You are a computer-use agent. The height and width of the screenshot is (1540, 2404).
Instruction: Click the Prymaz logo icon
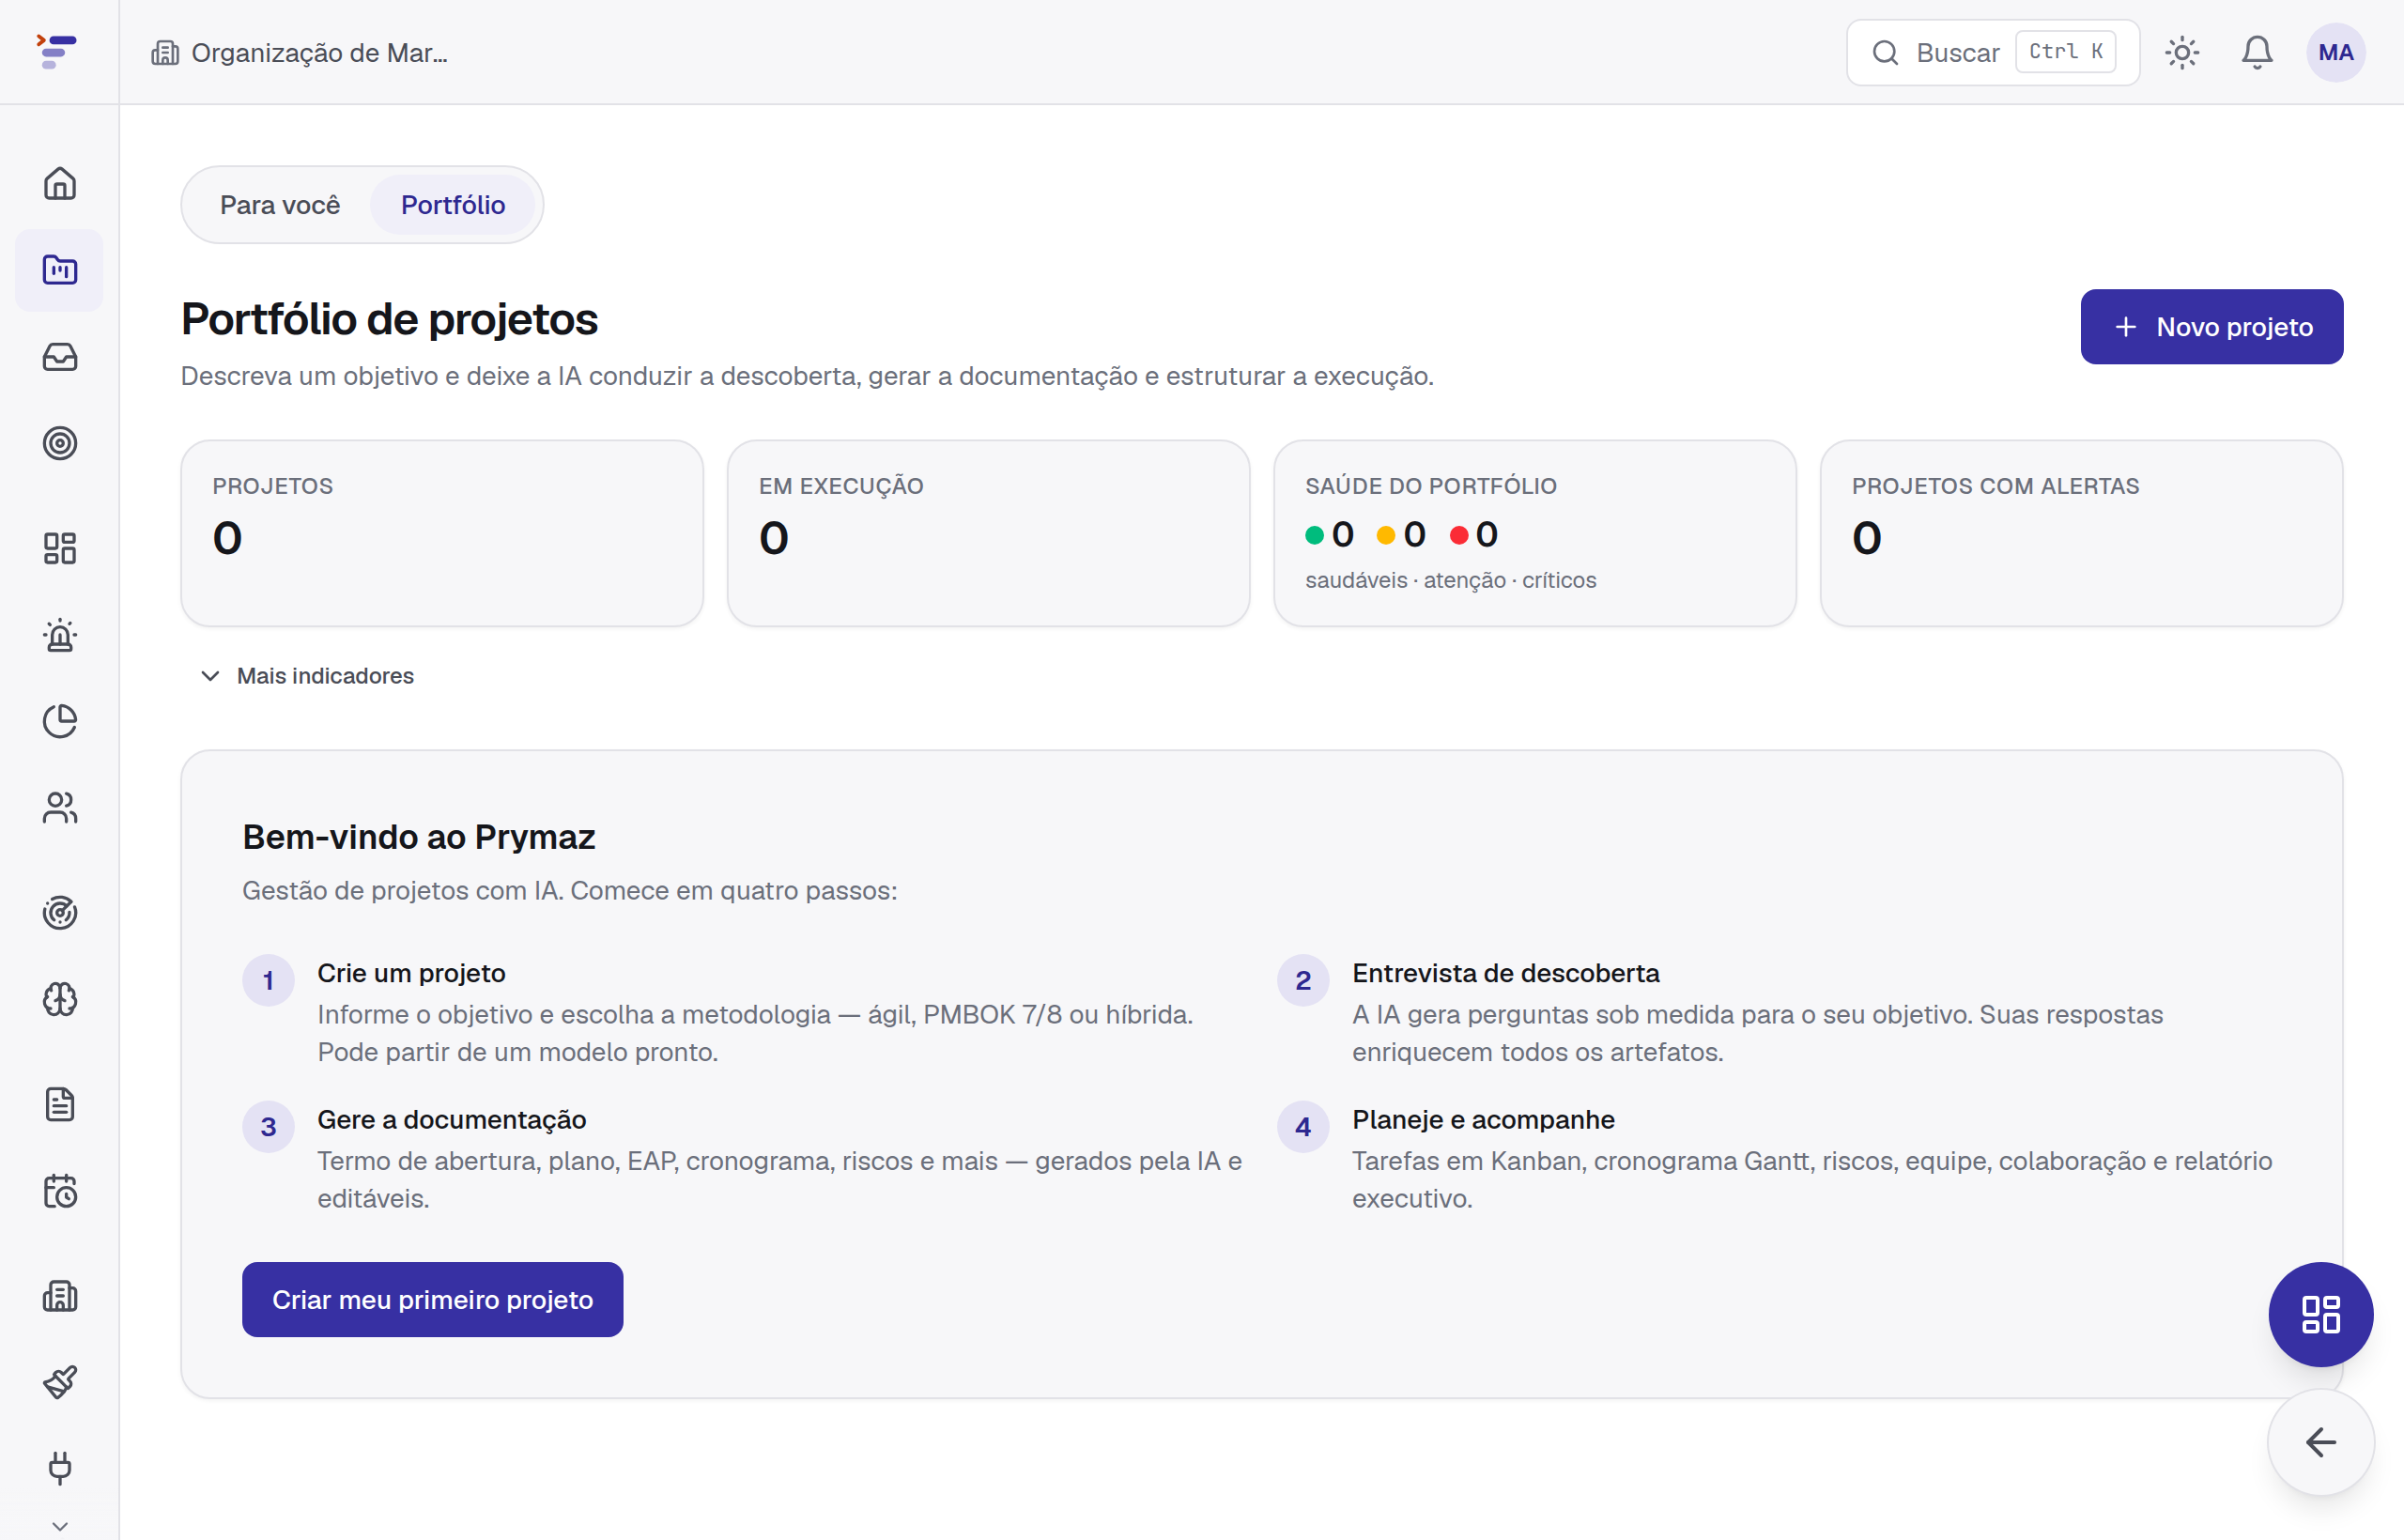(x=57, y=52)
